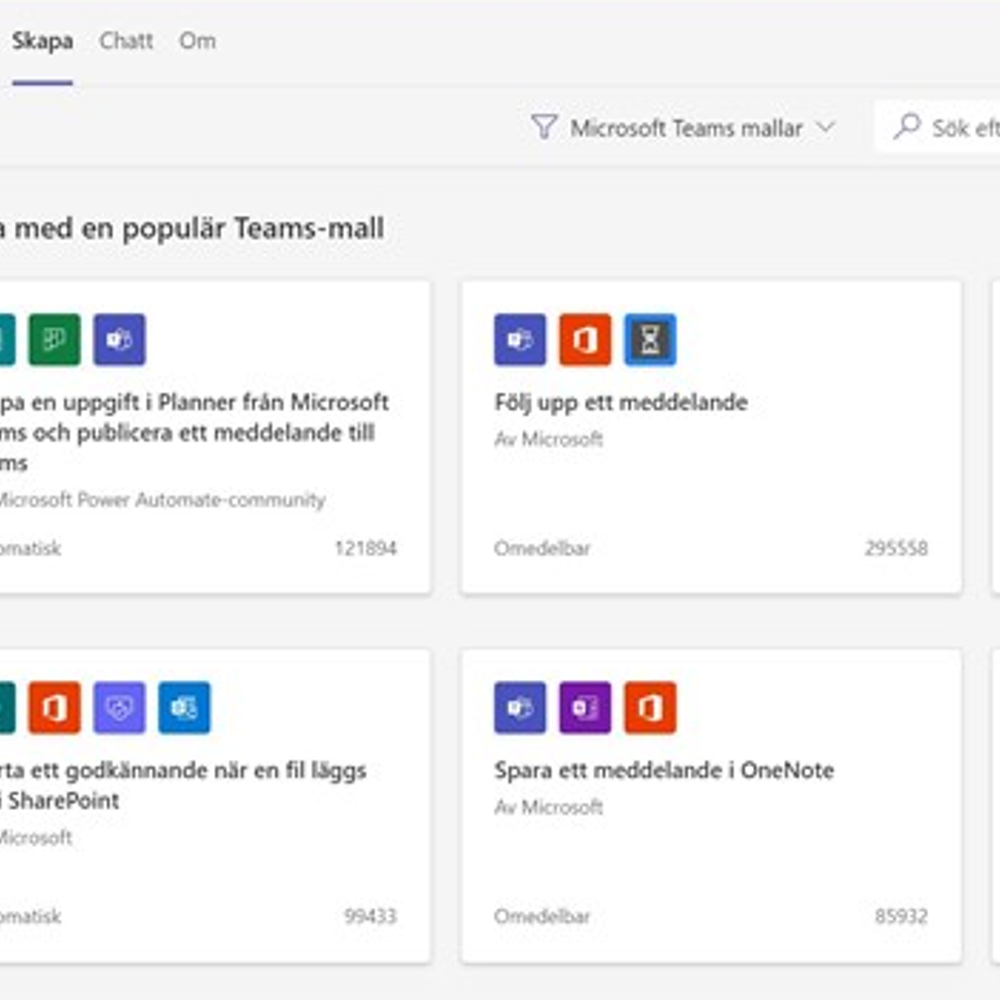Click the filter funnel icon
The image size is (1000, 1000).
tap(544, 127)
